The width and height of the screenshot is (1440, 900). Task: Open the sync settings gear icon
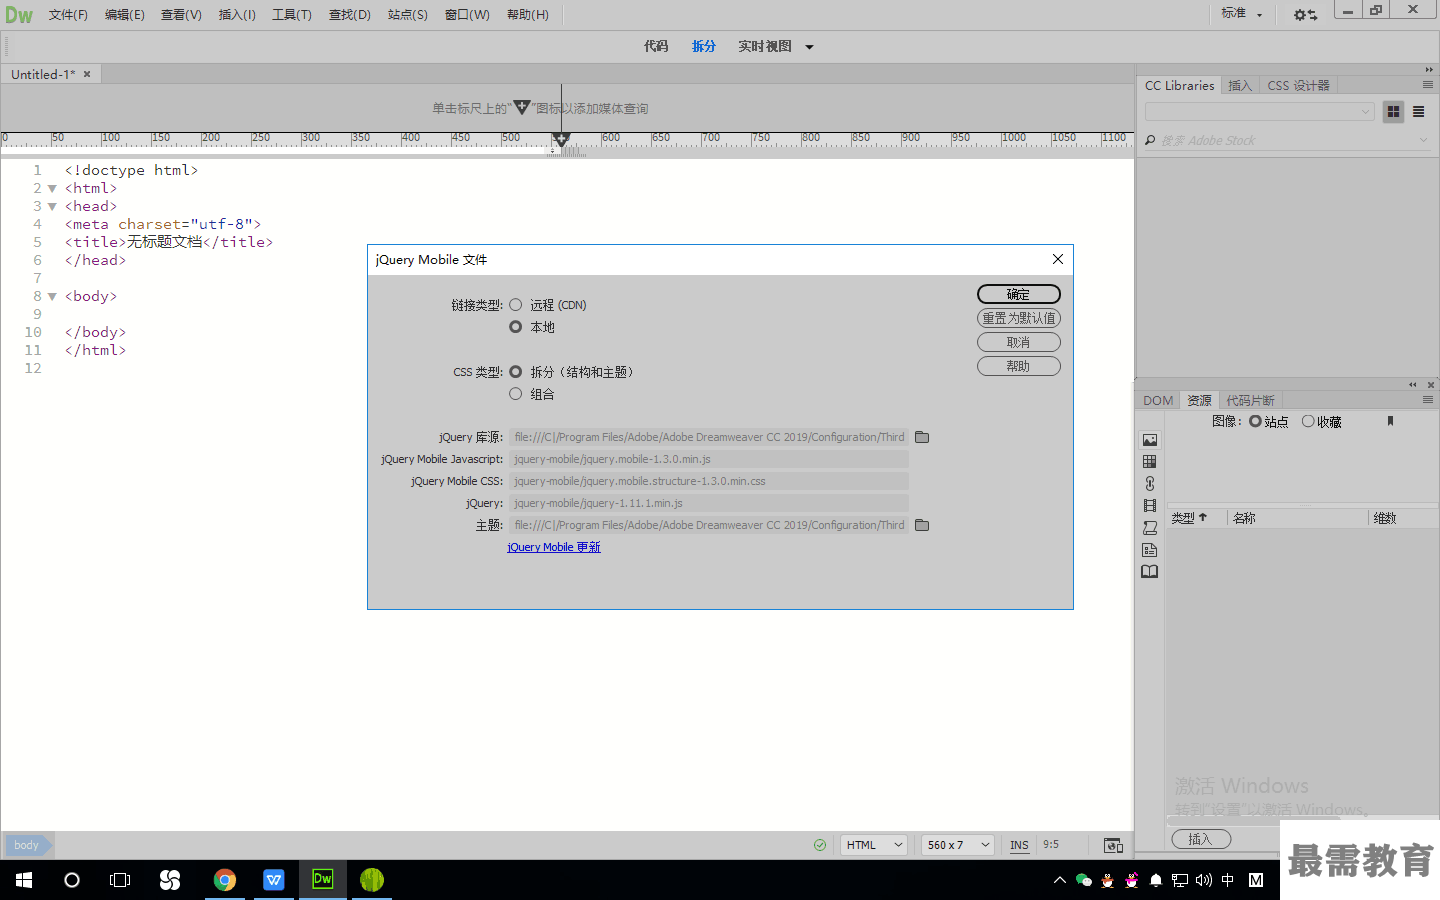1305,14
